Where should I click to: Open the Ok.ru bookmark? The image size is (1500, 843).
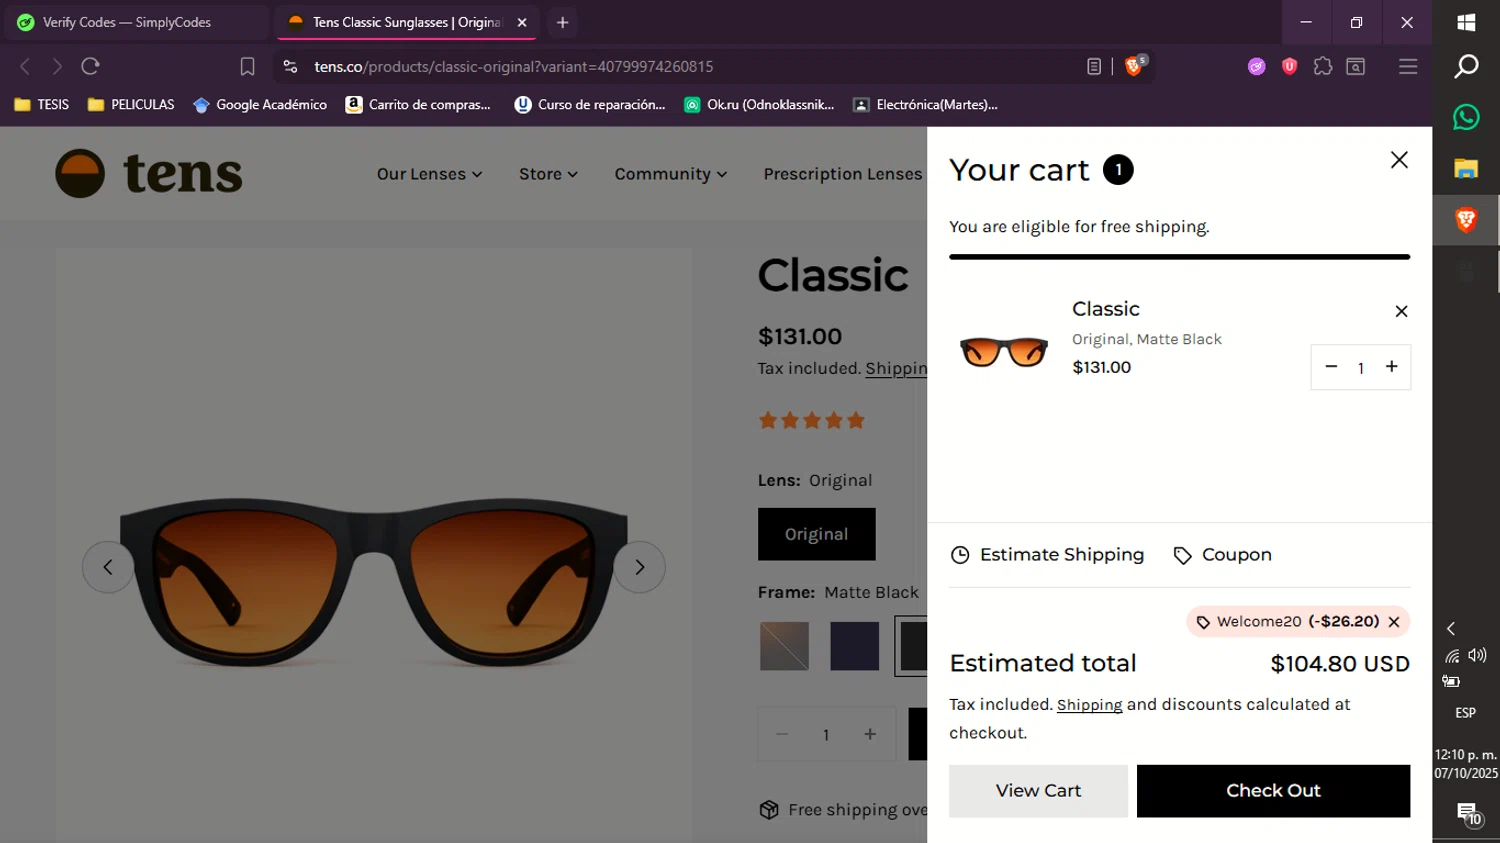pos(759,104)
